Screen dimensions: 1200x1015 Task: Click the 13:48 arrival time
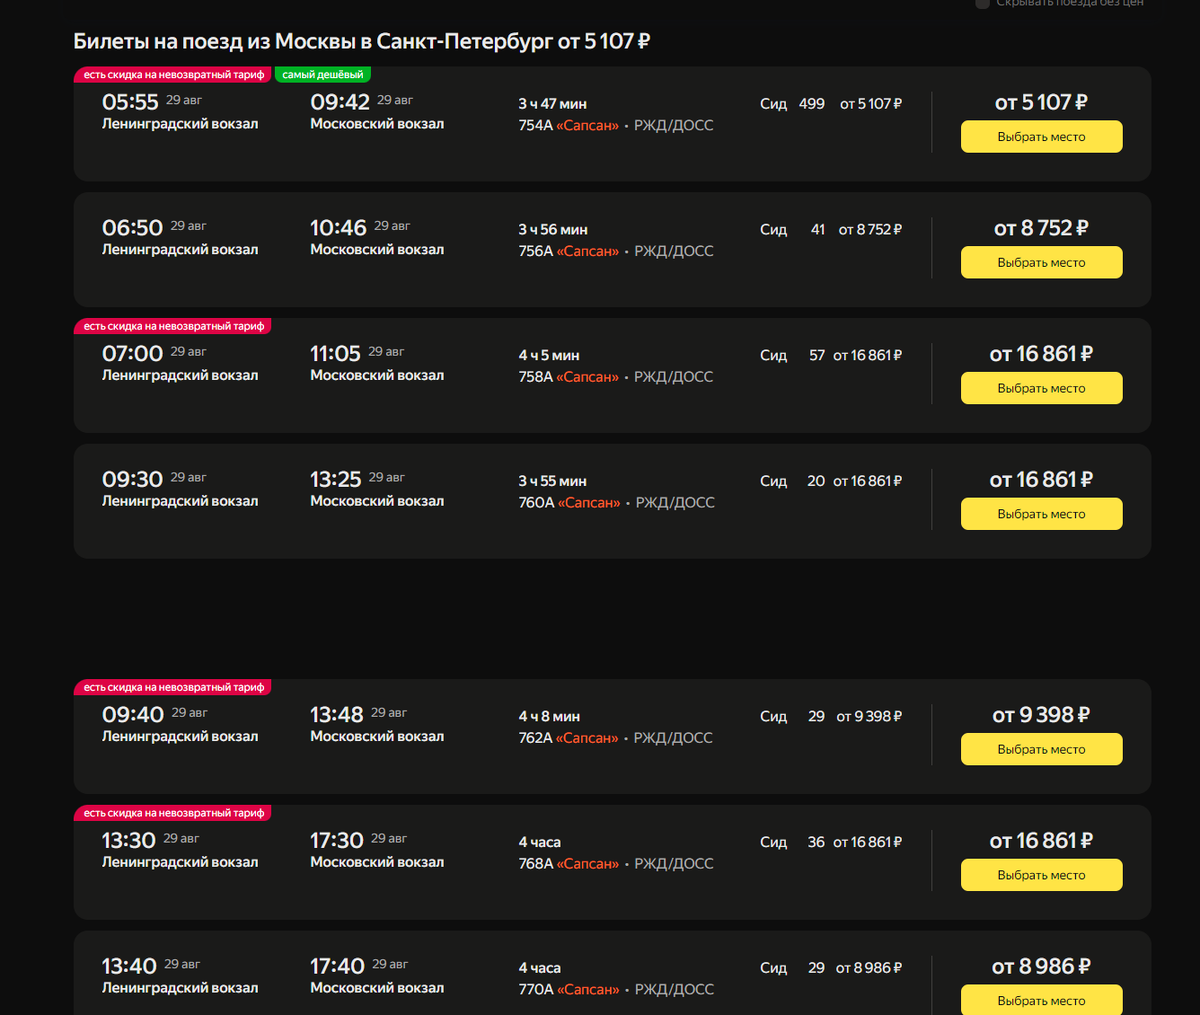tap(337, 715)
